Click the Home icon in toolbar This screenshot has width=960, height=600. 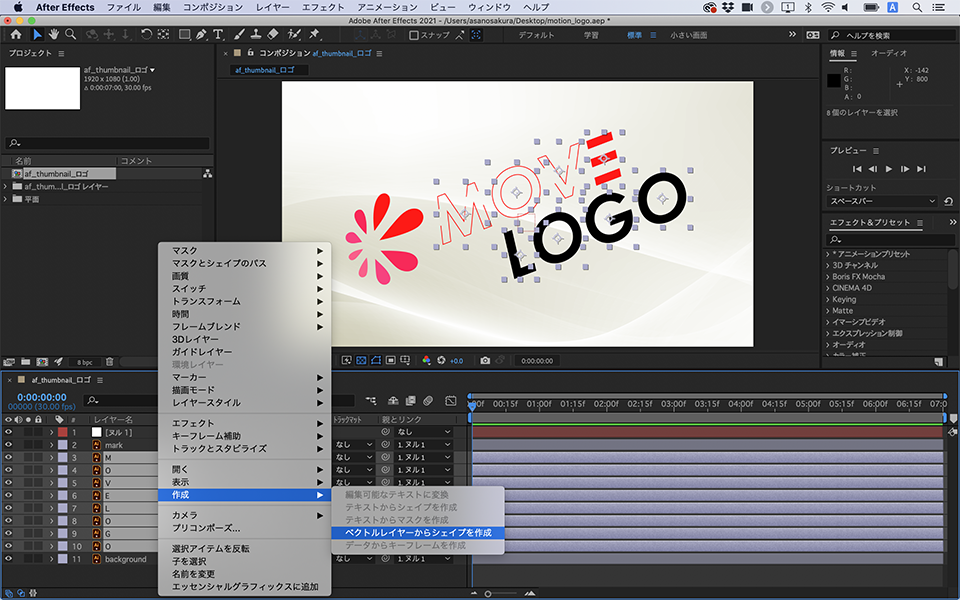(16, 35)
